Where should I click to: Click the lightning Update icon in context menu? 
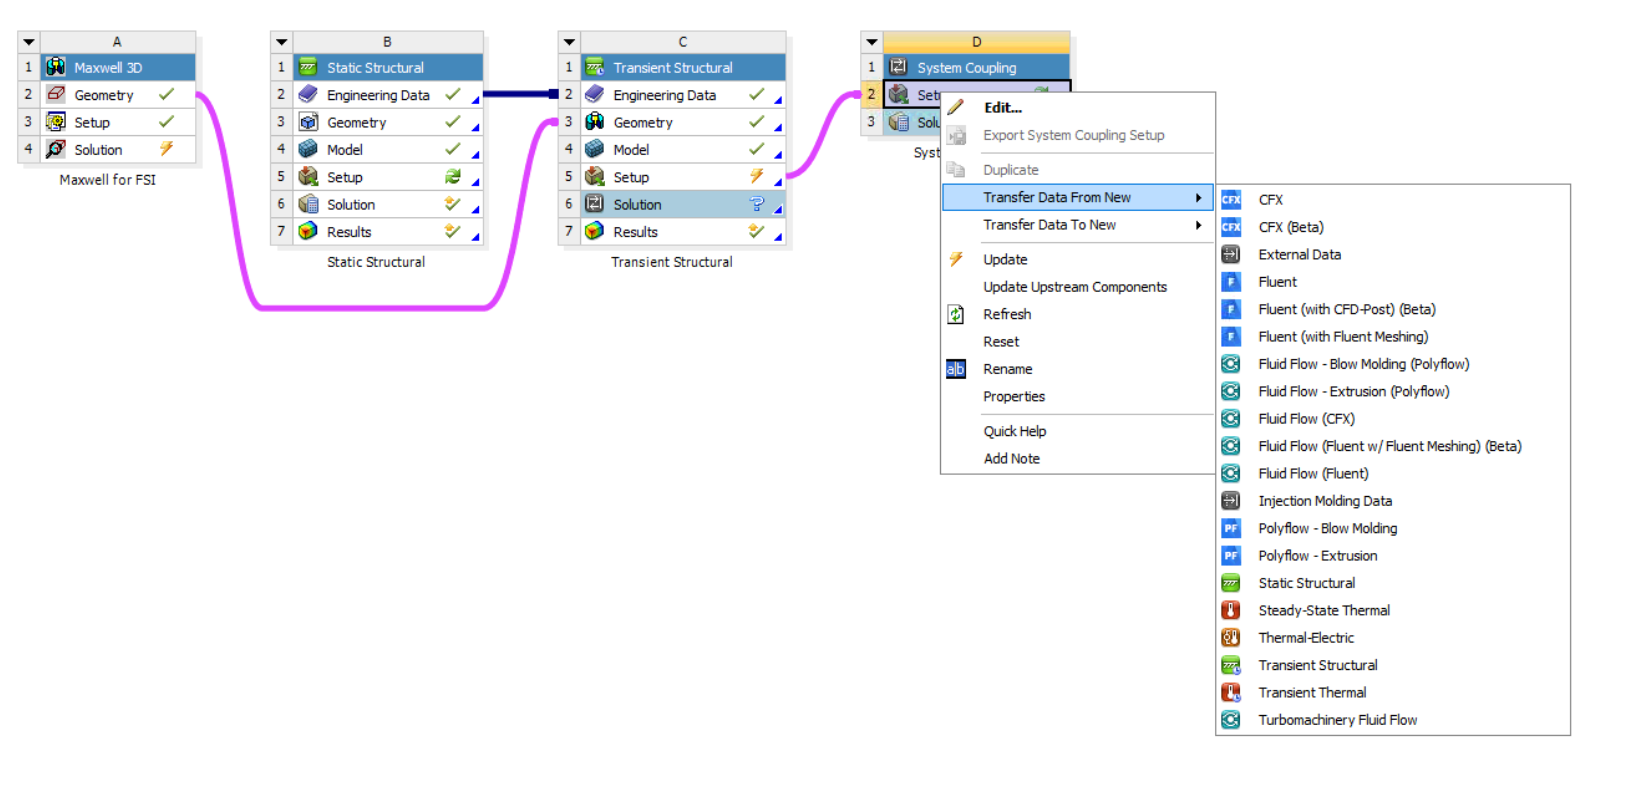[956, 259]
